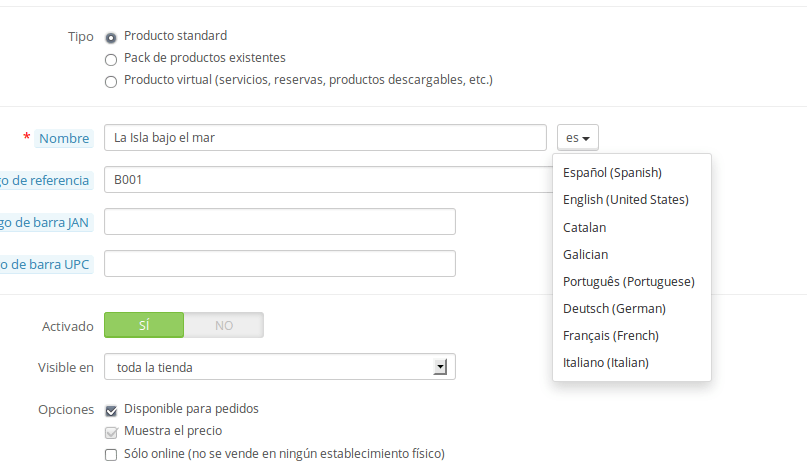Focus the barcode UPC input field
Viewport: 807px width, 467px height.
click(x=279, y=264)
